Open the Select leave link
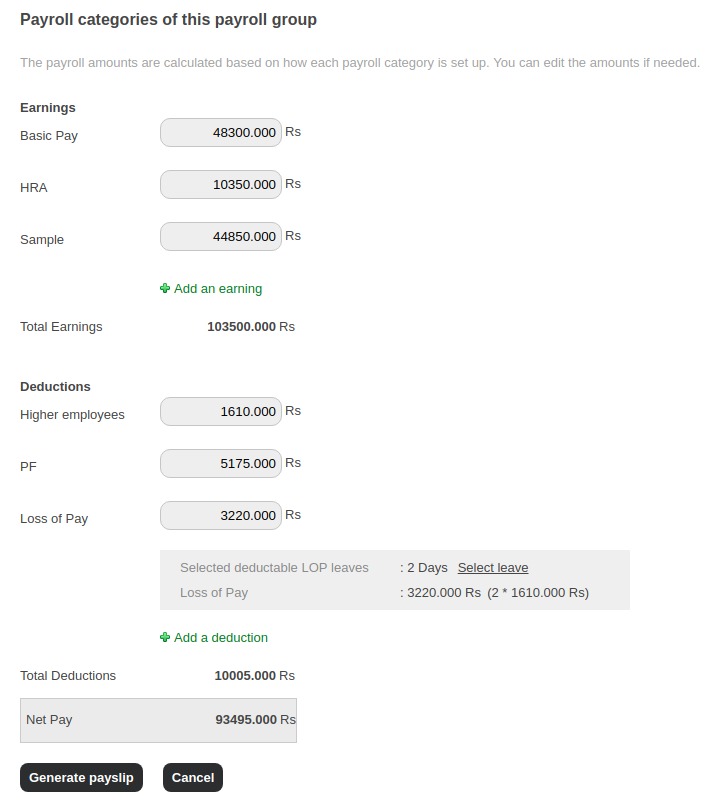Viewport: 720px width, 802px height. point(493,568)
